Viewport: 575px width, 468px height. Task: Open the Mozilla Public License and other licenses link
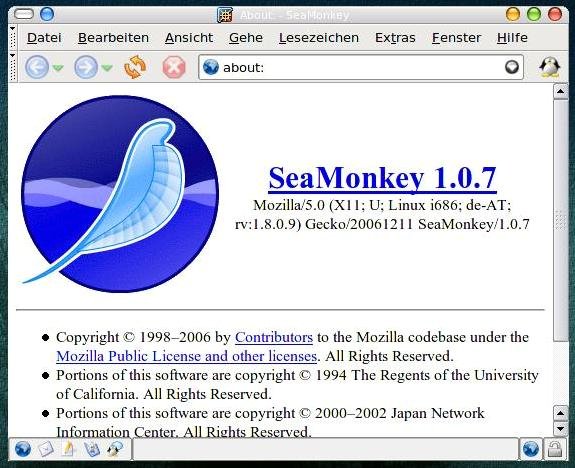pyautogui.click(x=187, y=356)
